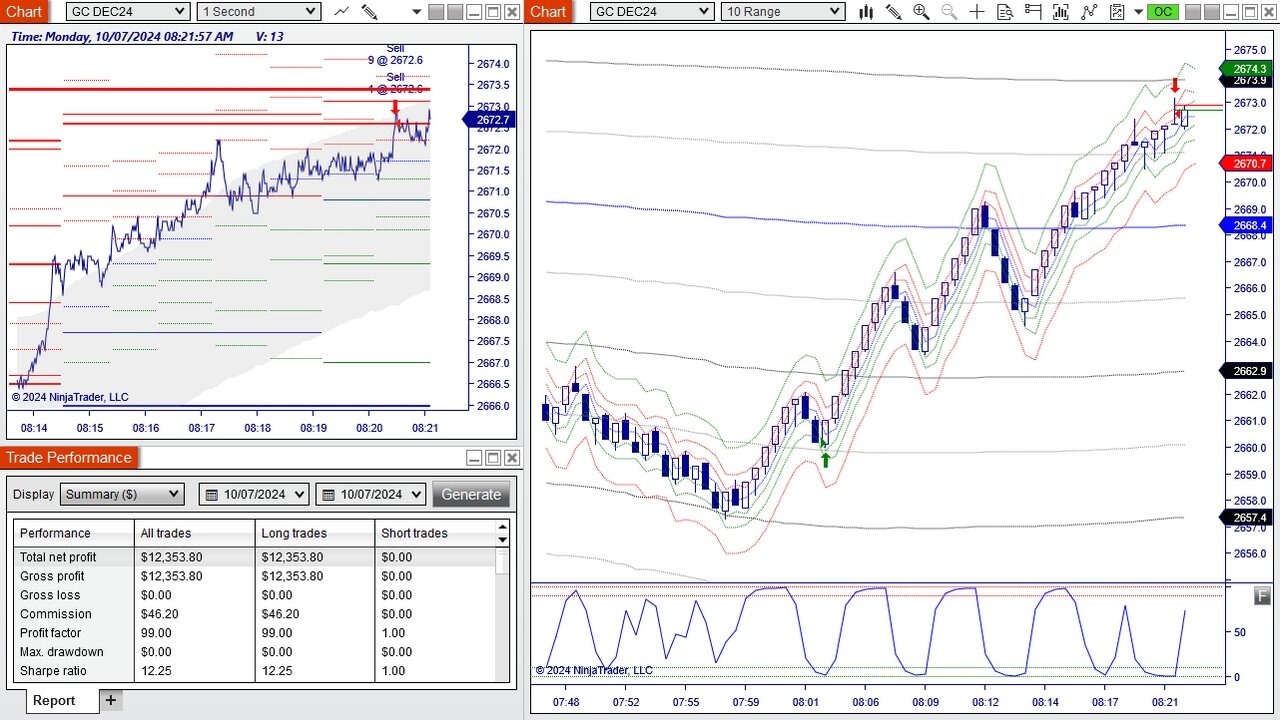The image size is (1280, 720).
Task: Click the Generate button
Action: (x=471, y=494)
